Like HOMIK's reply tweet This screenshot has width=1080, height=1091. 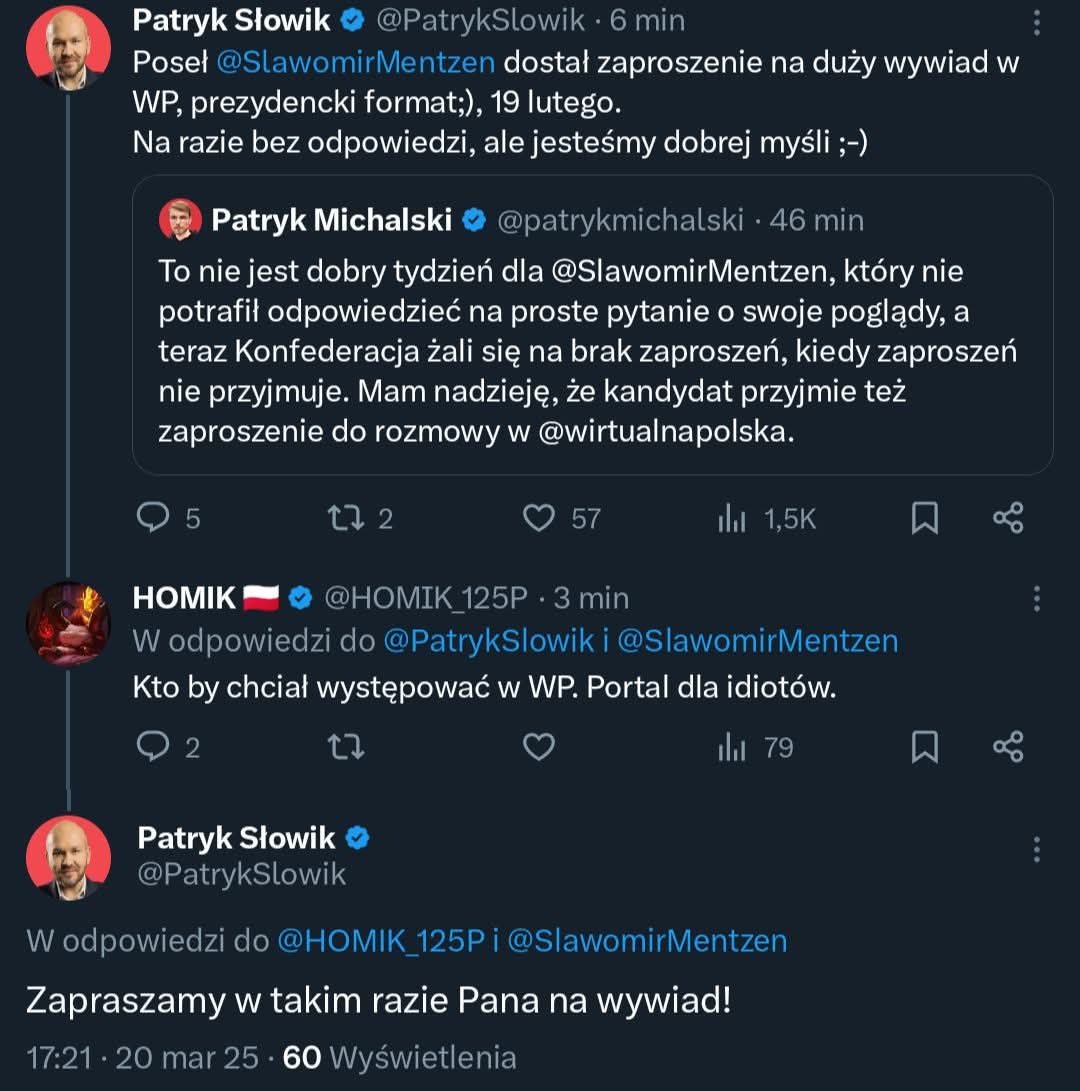540,747
